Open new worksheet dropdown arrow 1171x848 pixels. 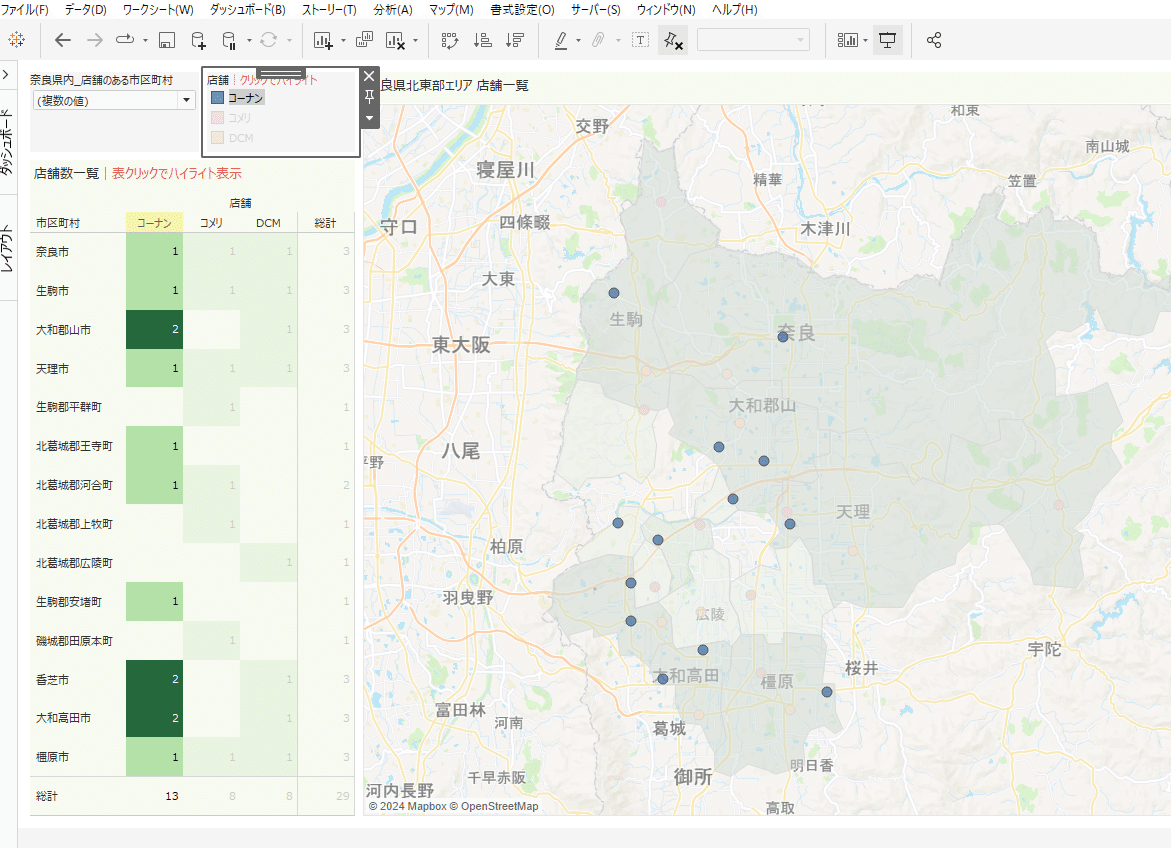pyautogui.click(x=343, y=40)
